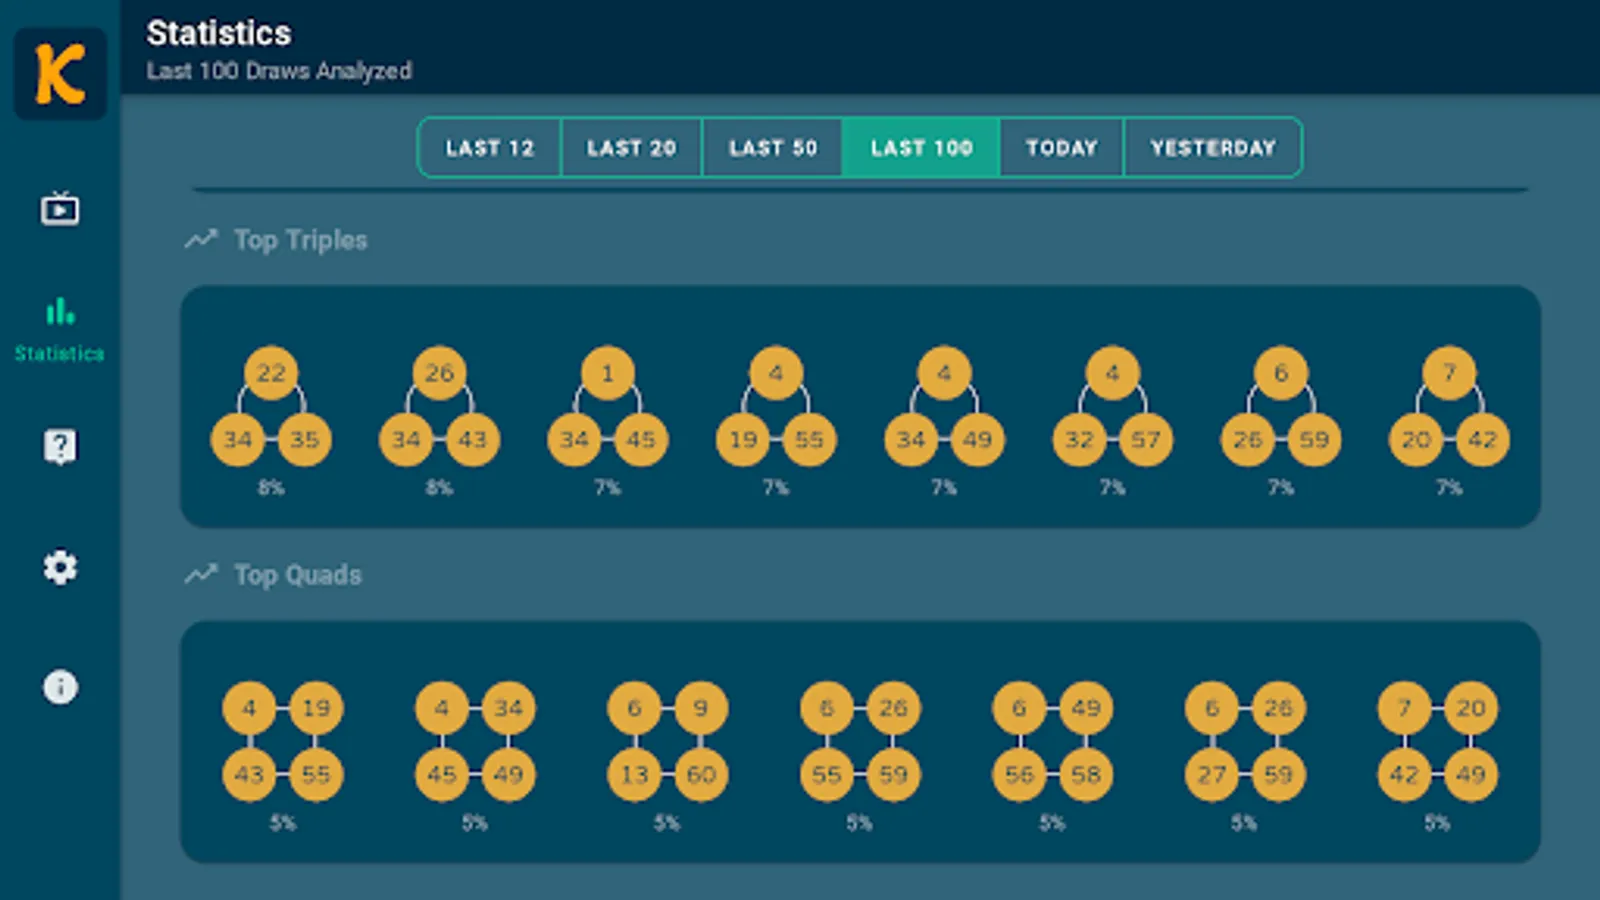Click the 5% under quad 6-9-13-60
The width and height of the screenshot is (1600, 900).
(667, 823)
